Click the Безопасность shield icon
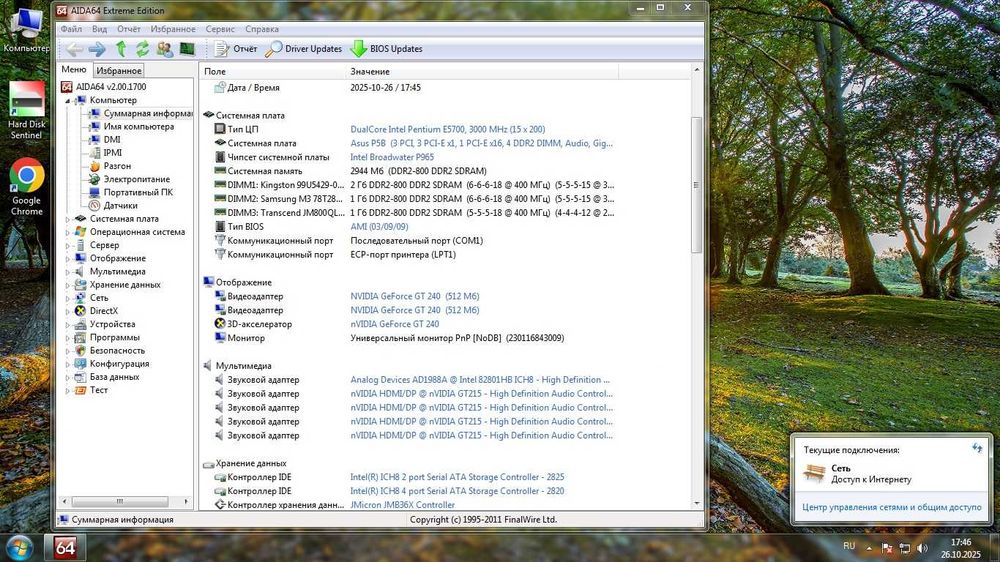1000x562 pixels. (80, 350)
